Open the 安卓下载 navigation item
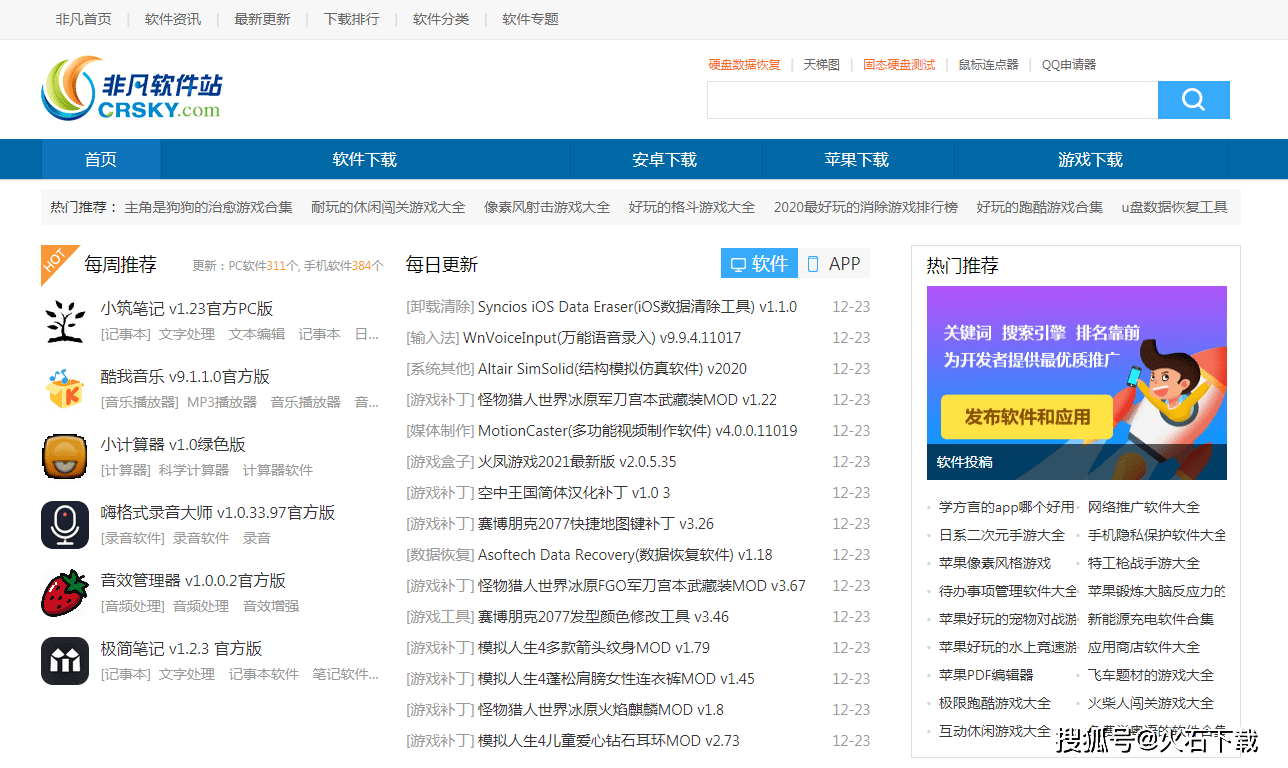 point(664,159)
